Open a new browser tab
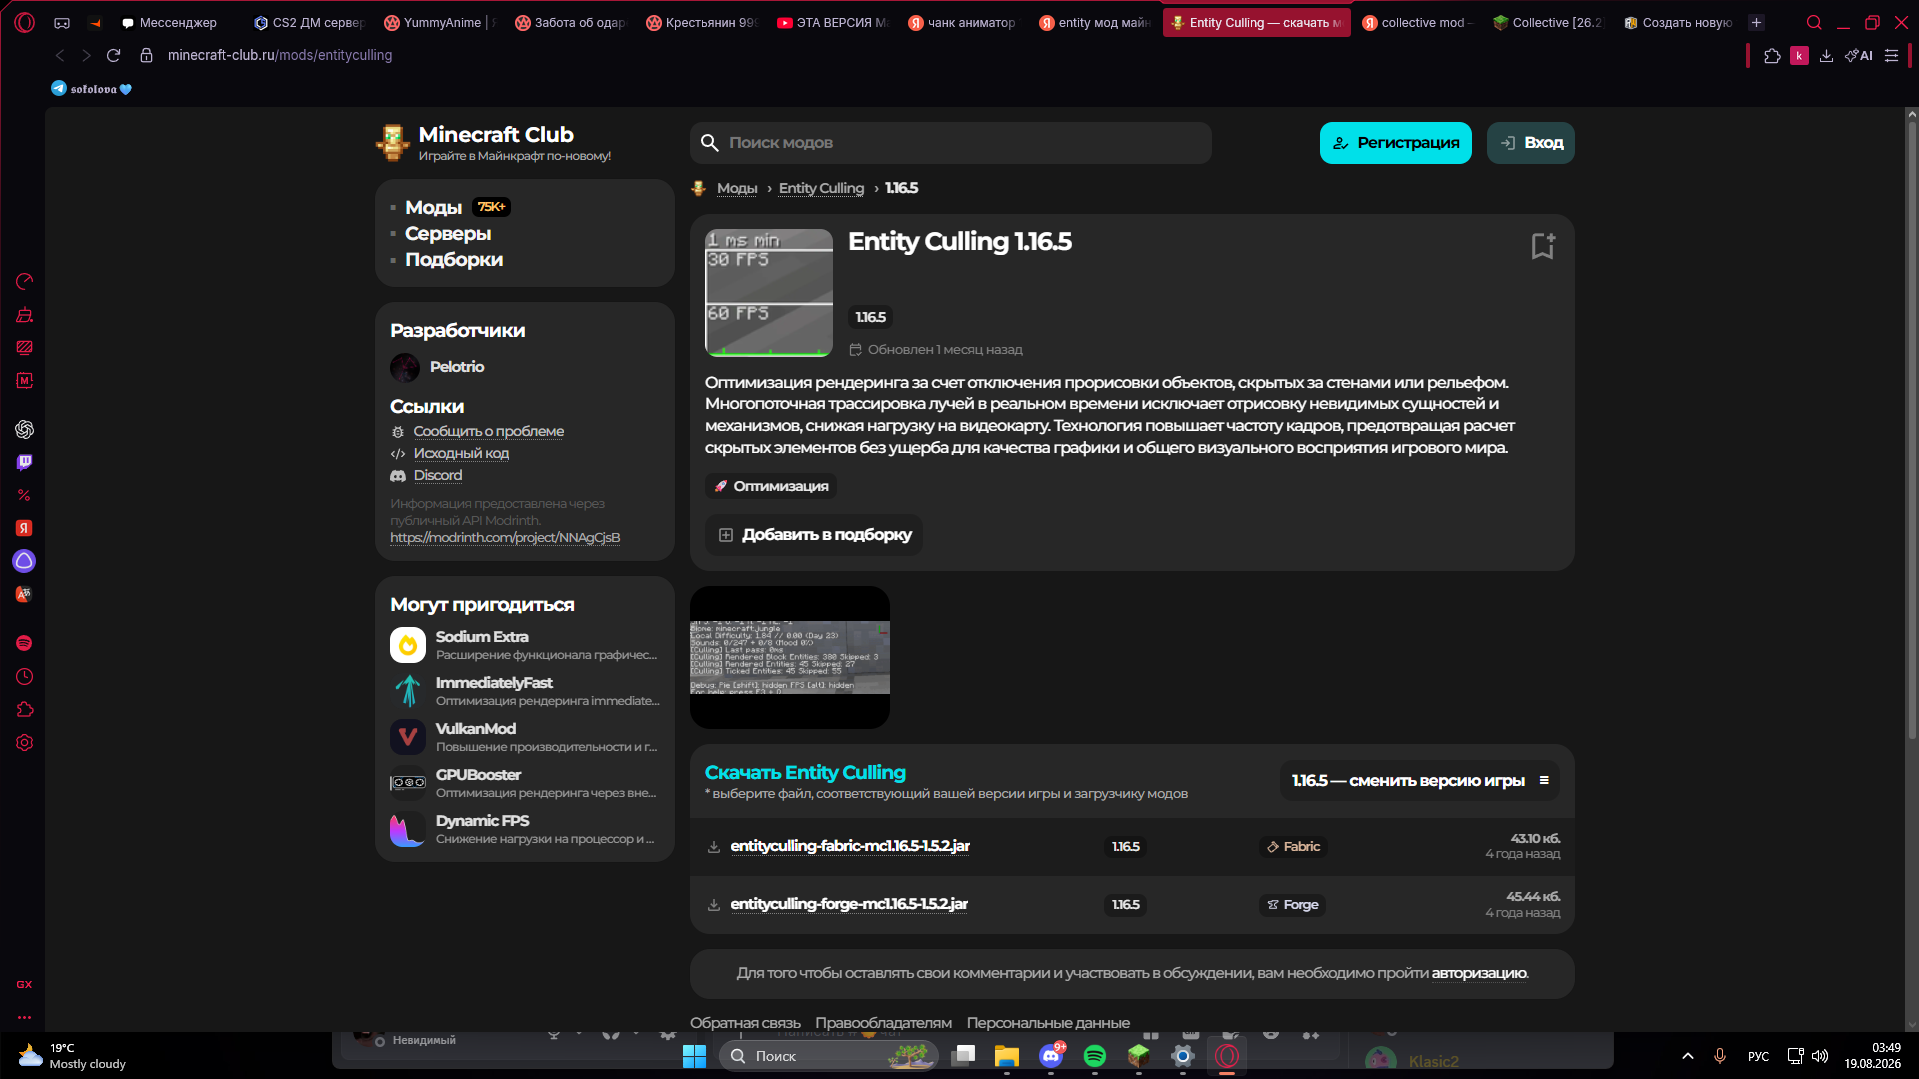This screenshot has width=1919, height=1079. [1756, 22]
